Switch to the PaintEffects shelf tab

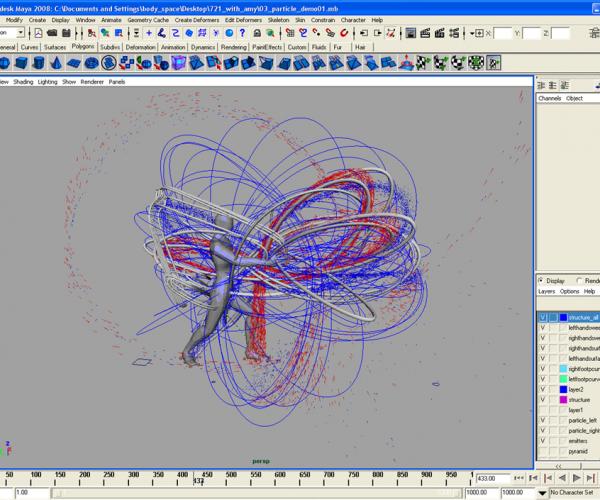267,47
